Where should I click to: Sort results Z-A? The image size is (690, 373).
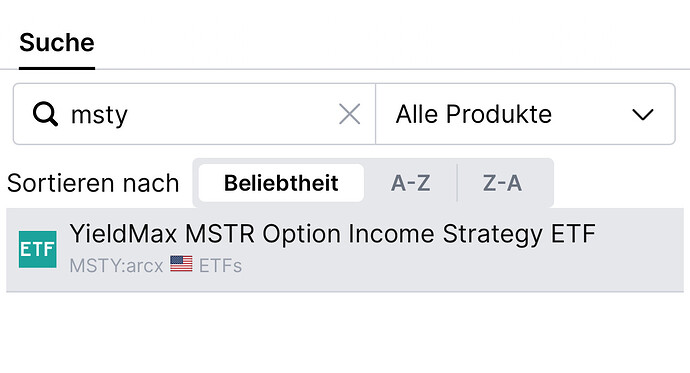(x=503, y=183)
